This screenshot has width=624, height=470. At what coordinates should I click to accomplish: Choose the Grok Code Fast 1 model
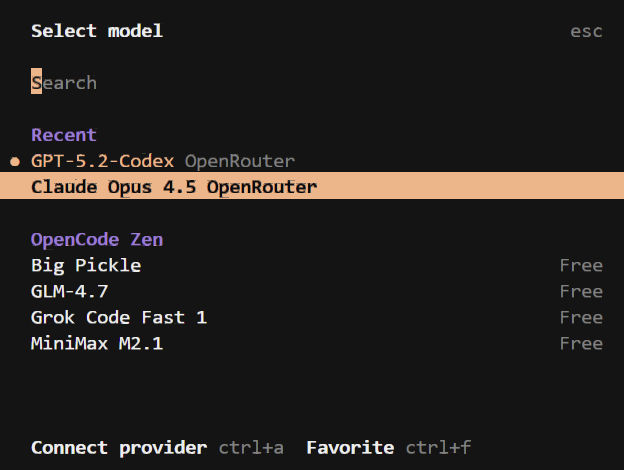coord(119,317)
